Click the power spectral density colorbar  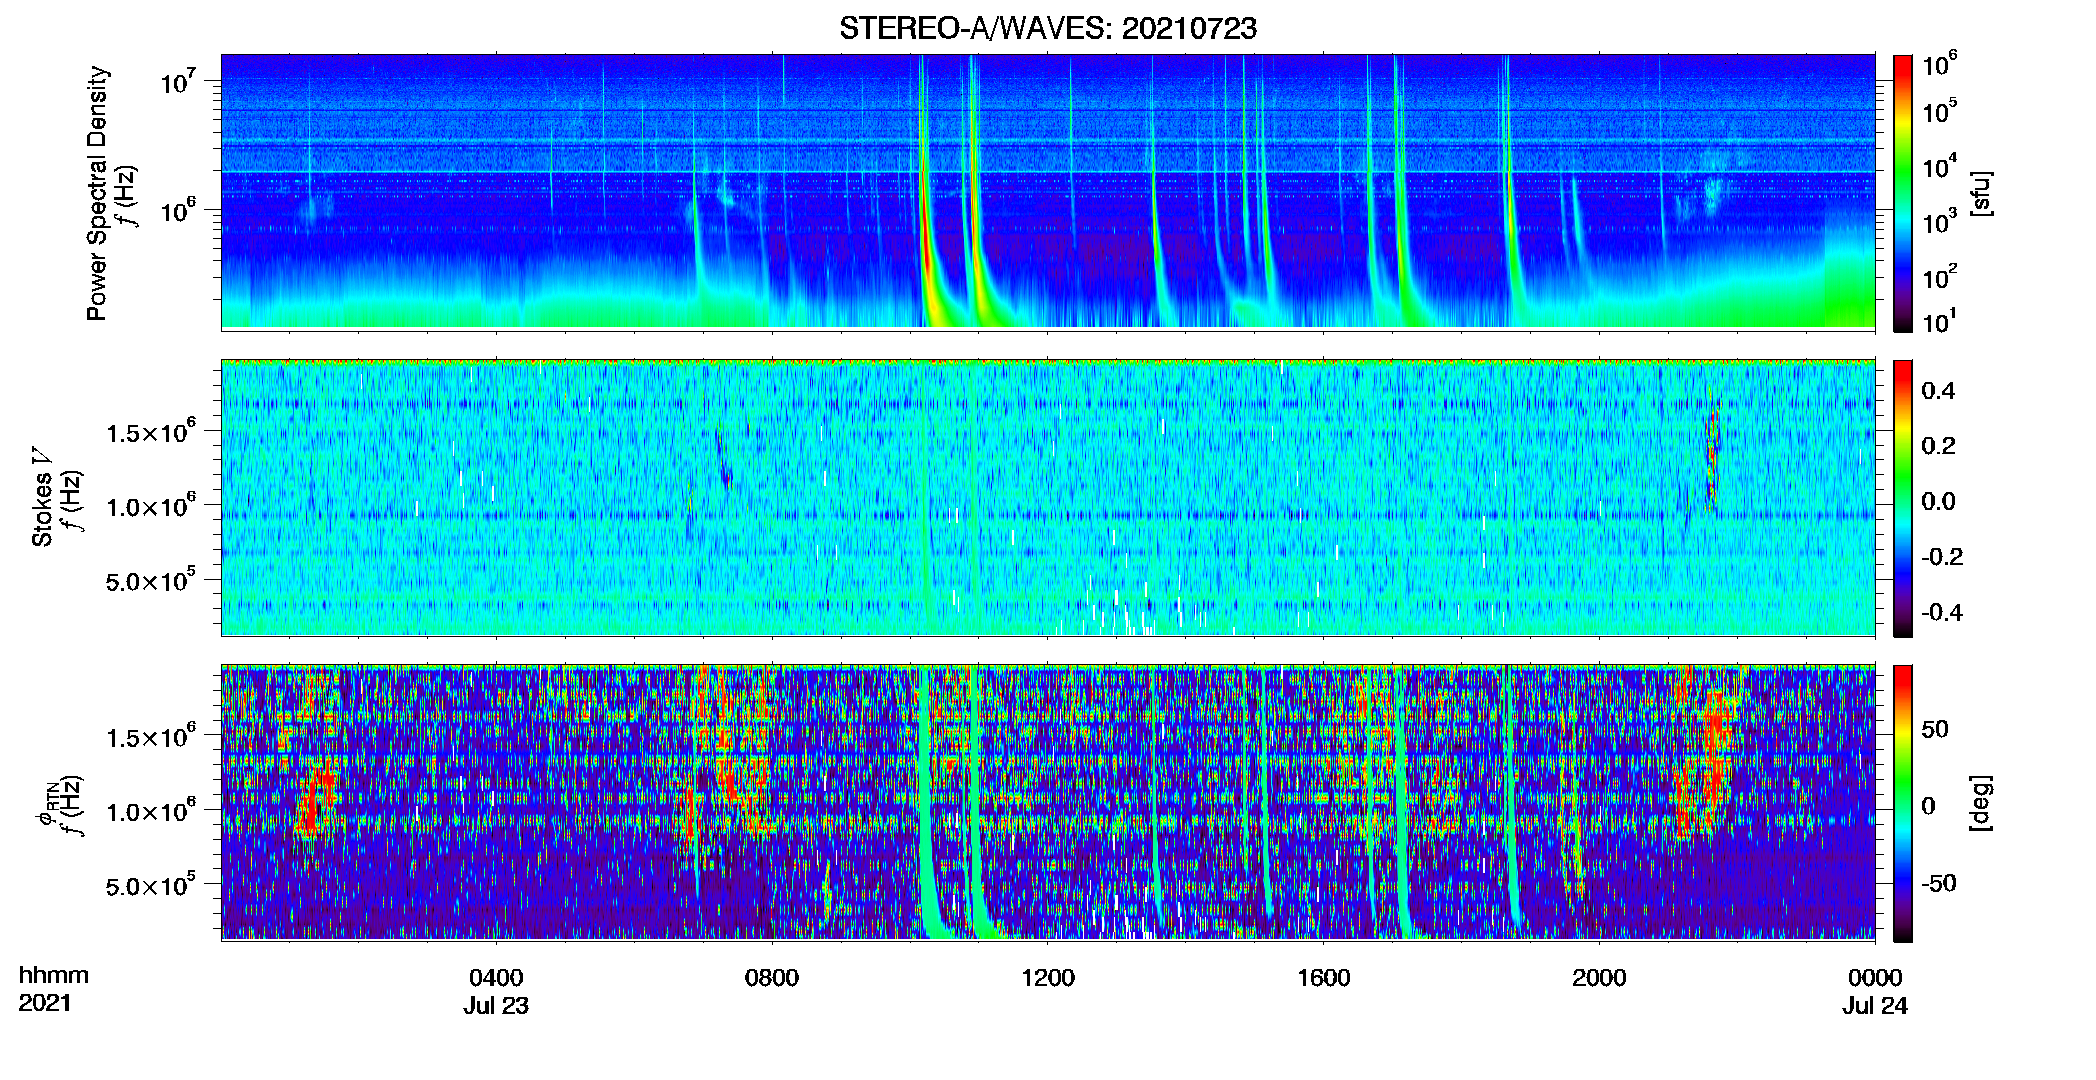1903,193
